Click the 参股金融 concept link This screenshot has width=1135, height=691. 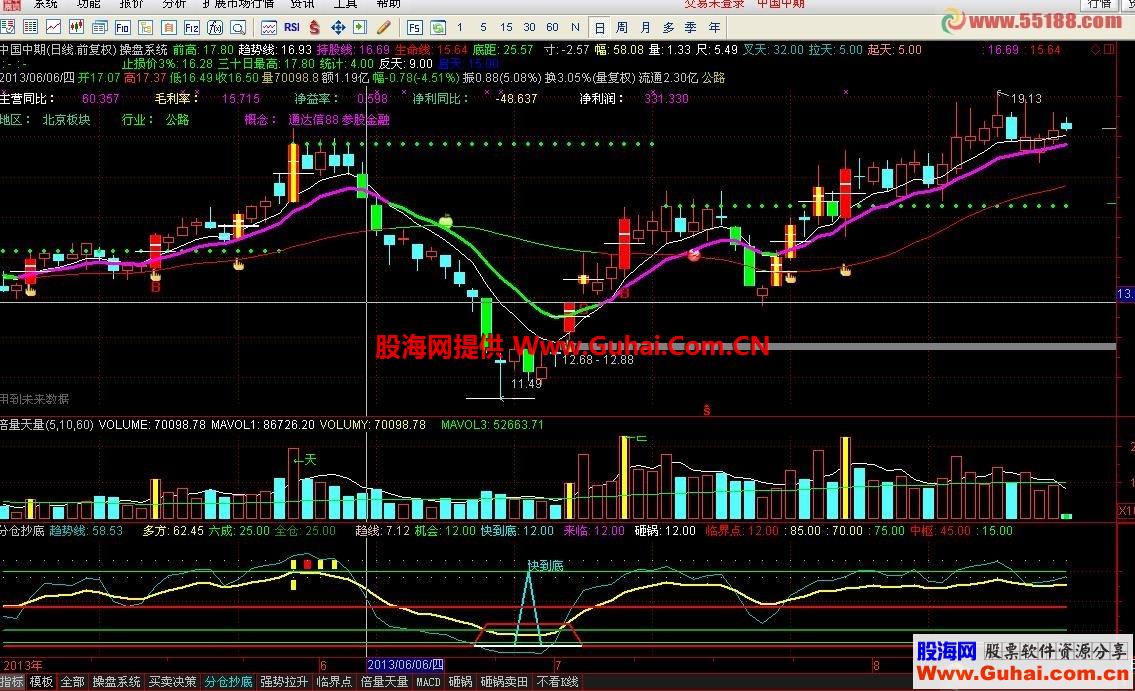click(366, 119)
